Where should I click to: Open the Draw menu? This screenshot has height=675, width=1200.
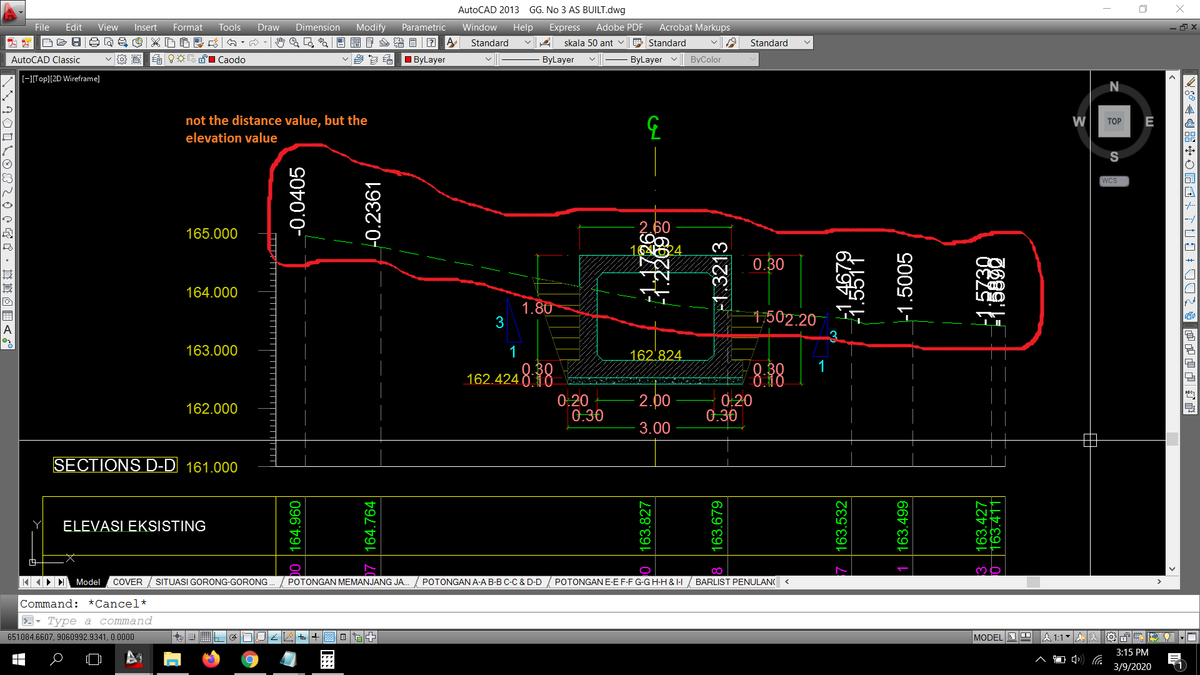click(x=268, y=27)
